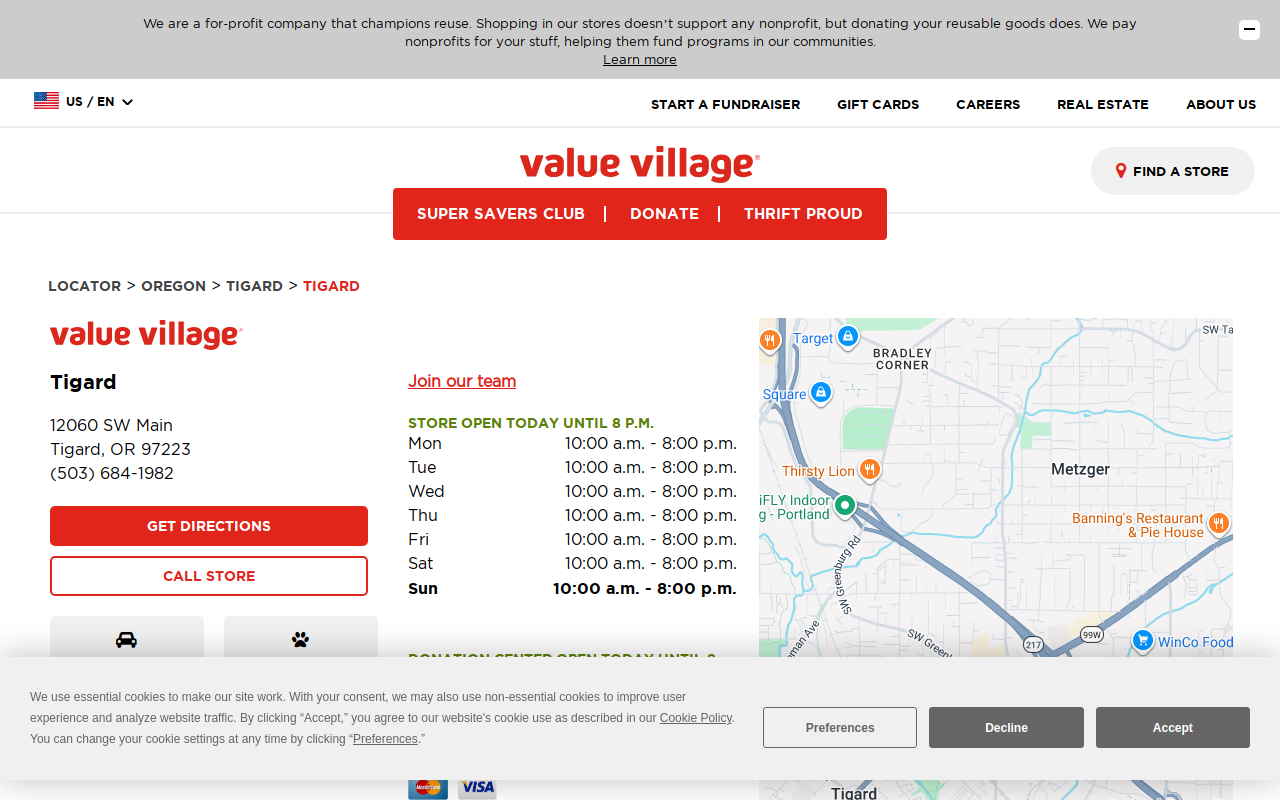Screen dimensions: 1280x800
Task: Open START A FUNDRAISER menu item
Action: click(x=725, y=104)
